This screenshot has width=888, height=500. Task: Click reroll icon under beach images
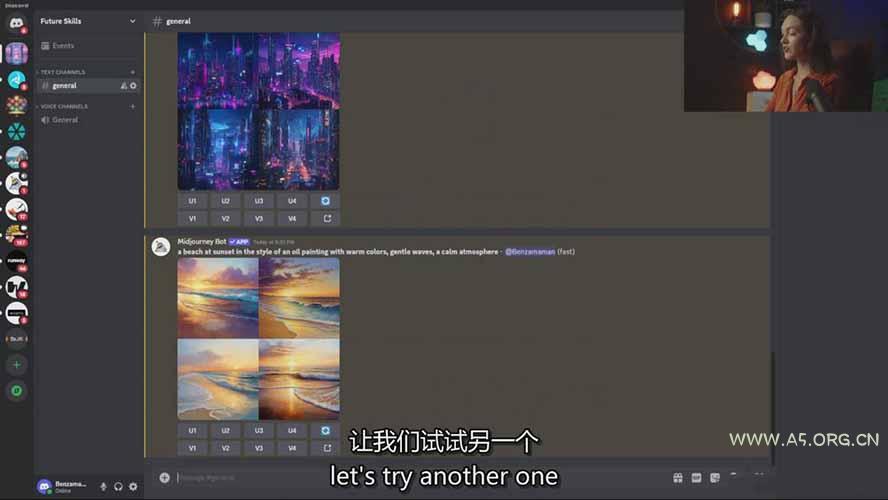(325, 431)
